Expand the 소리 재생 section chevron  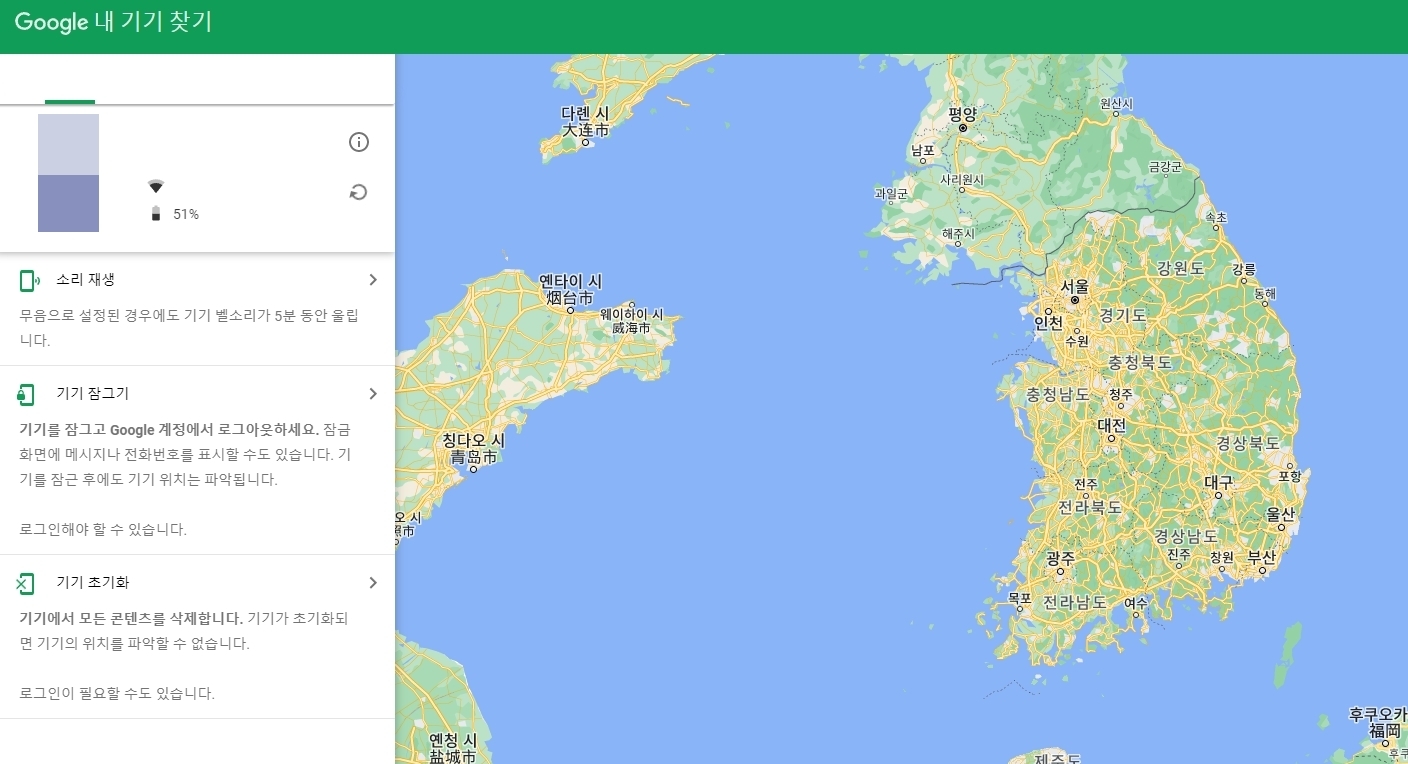(372, 280)
